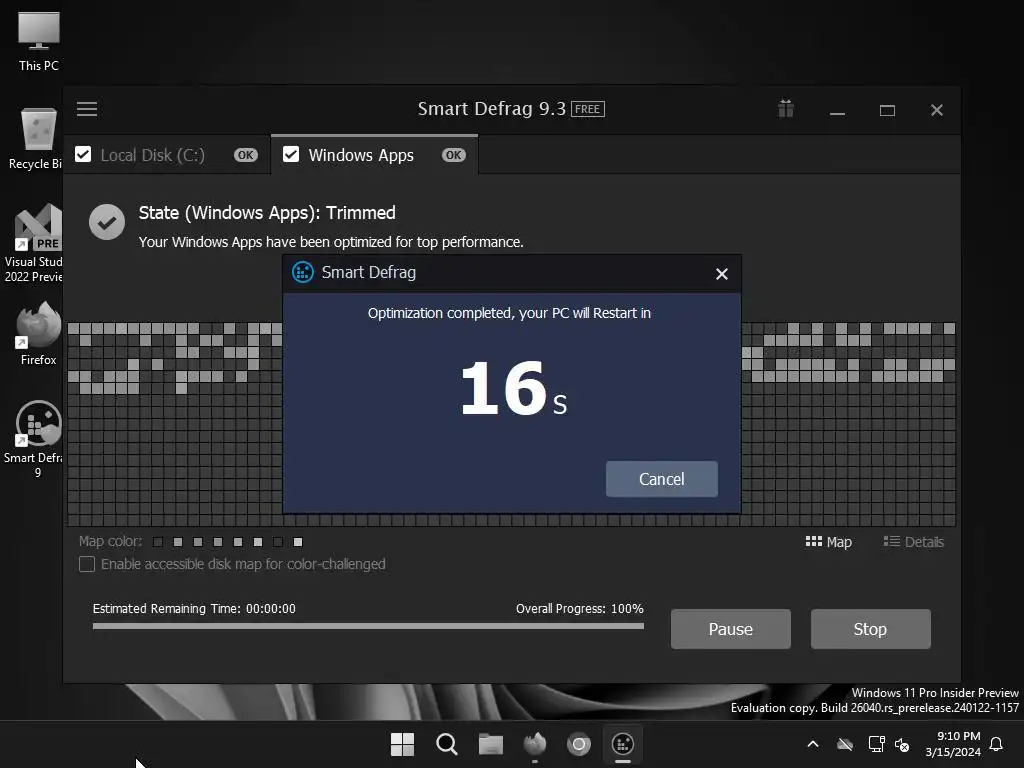Switch to the Windows Apps tab
Screen dimensions: 1024x768
374,155
